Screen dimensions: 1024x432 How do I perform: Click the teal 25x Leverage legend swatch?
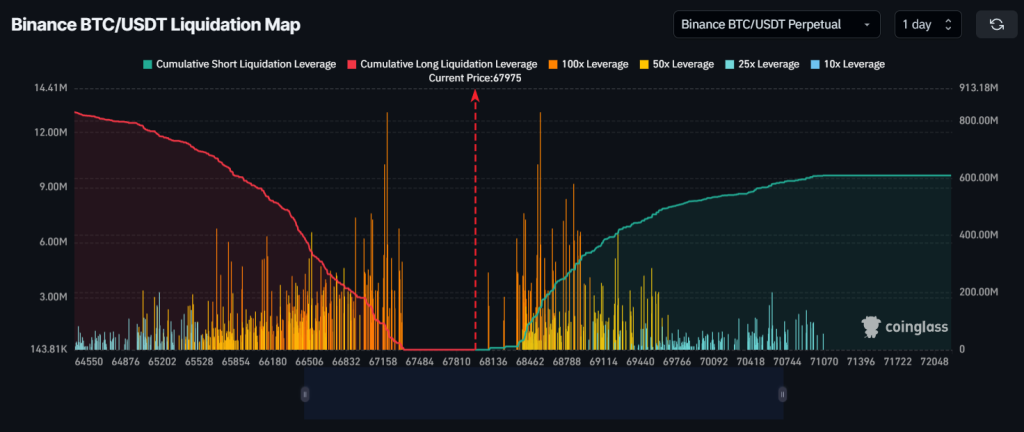(729, 64)
